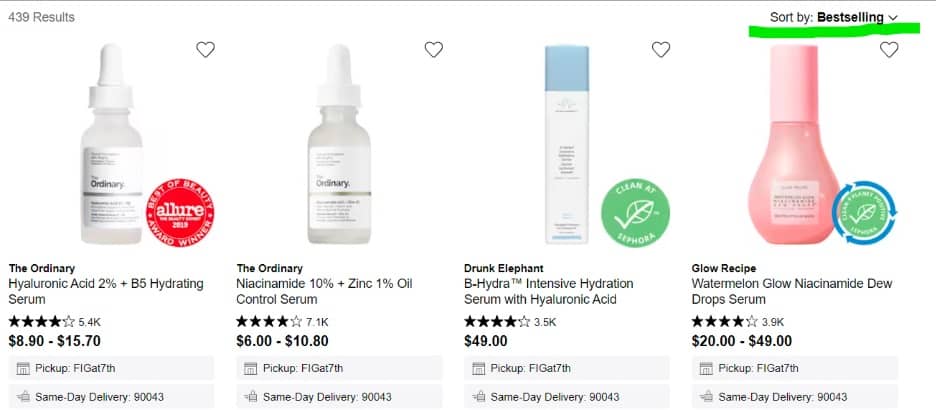
Task: Click the Clean at Sephora green badge
Action: pyautogui.click(x=635, y=212)
